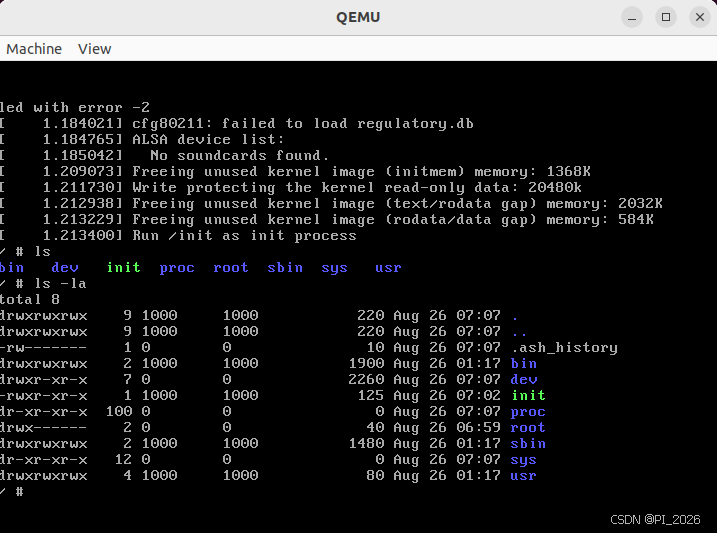The image size is (717, 533).
Task: Click 'root' directory name in ls -la listing
Action: (x=528, y=427)
